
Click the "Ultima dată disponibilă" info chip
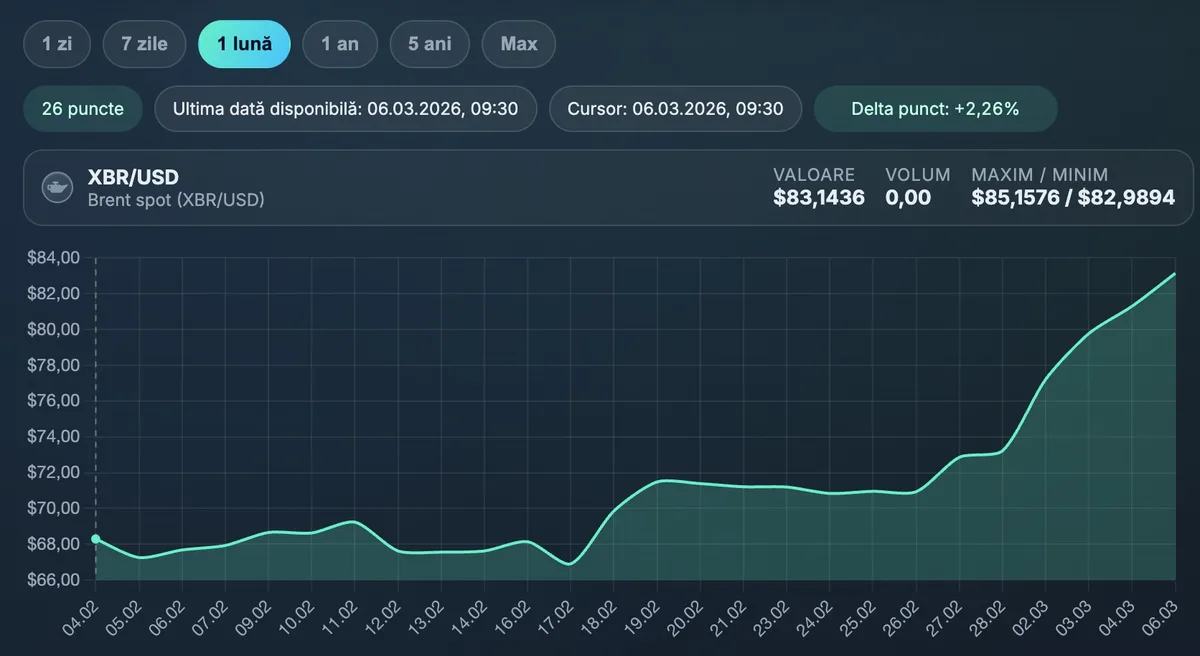point(345,108)
